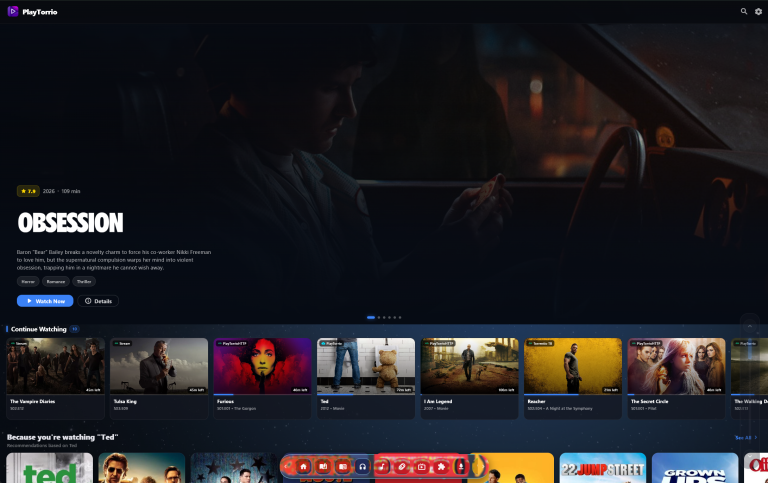Open the first book icon in dock
The width and height of the screenshot is (768, 483).
tap(323, 466)
